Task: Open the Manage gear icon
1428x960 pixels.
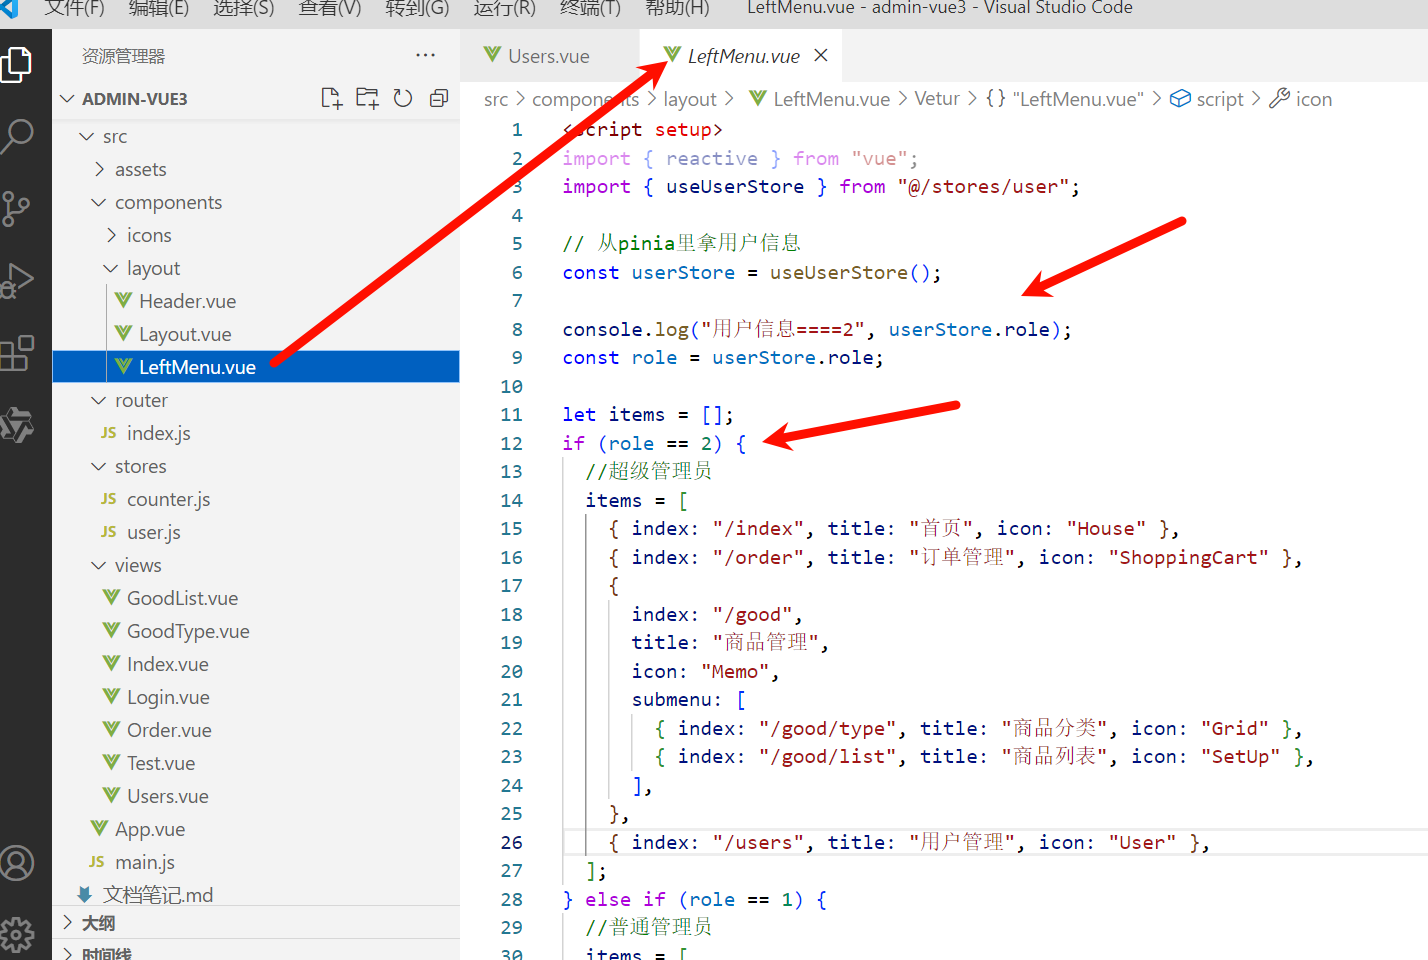Action: 17,935
